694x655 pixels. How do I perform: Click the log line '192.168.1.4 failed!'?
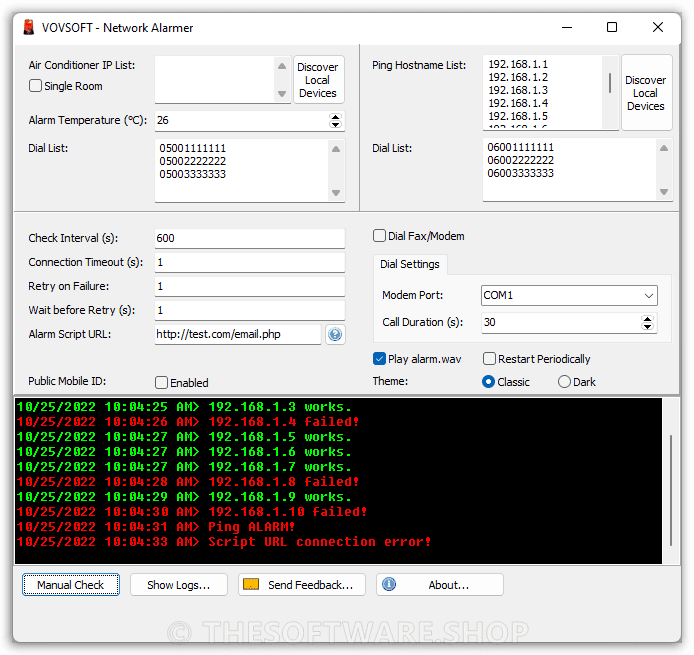(188, 422)
